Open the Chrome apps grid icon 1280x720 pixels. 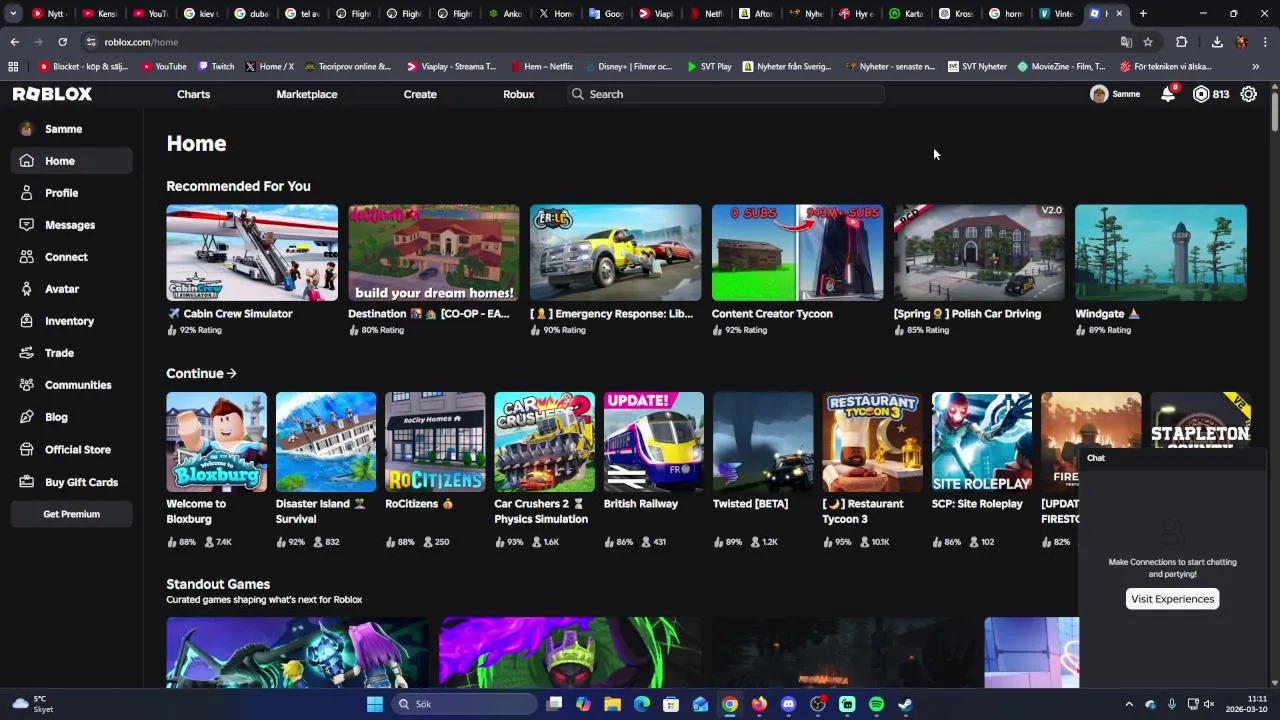click(x=13, y=67)
